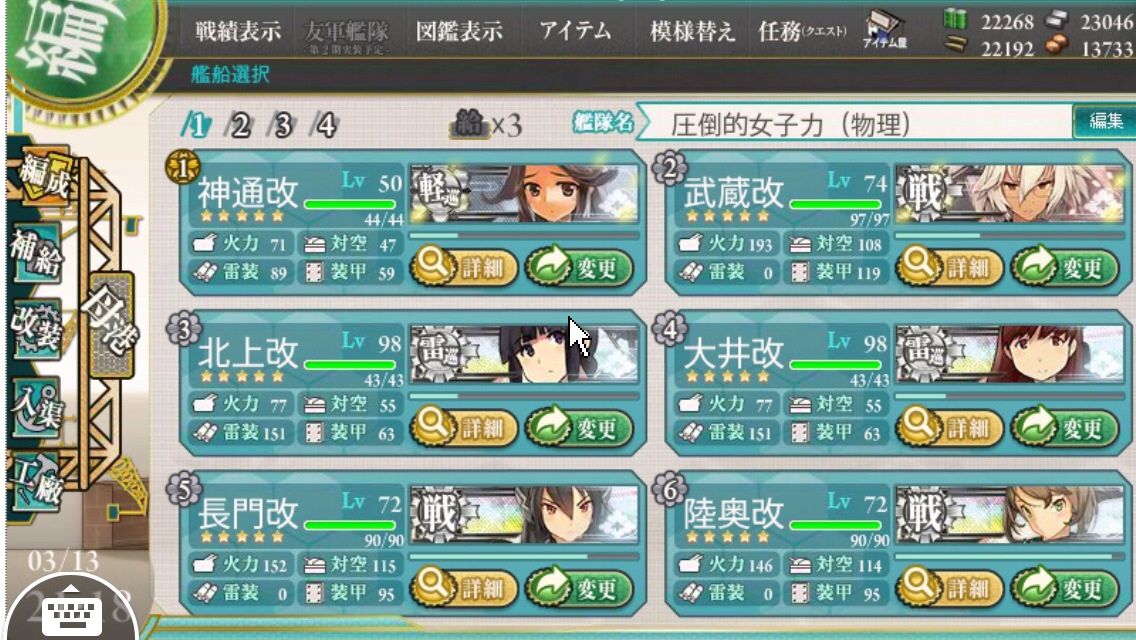Open the 図鑑表示 encyclopedia menu
The image size is (1136, 640).
pyautogui.click(x=459, y=31)
